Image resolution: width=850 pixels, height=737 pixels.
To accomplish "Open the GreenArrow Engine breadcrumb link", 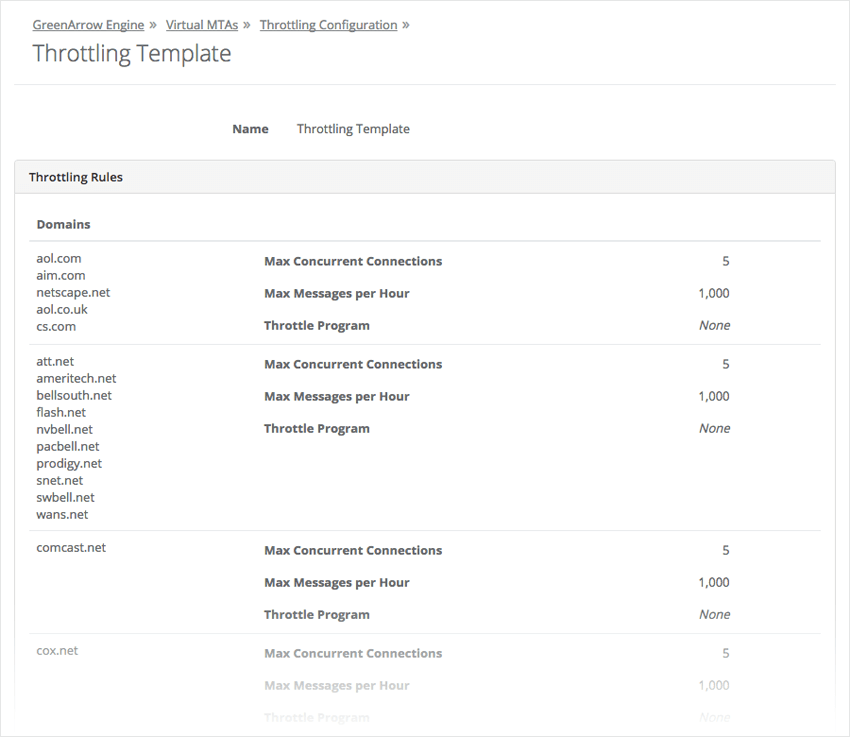I will [88, 25].
